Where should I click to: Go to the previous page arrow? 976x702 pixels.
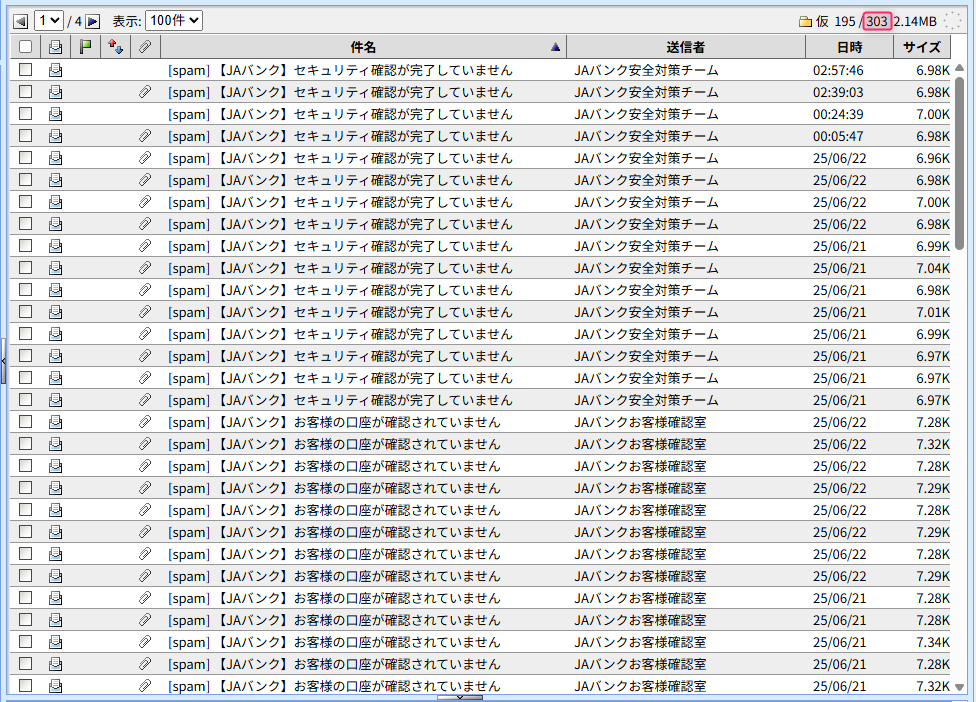click(x=21, y=21)
